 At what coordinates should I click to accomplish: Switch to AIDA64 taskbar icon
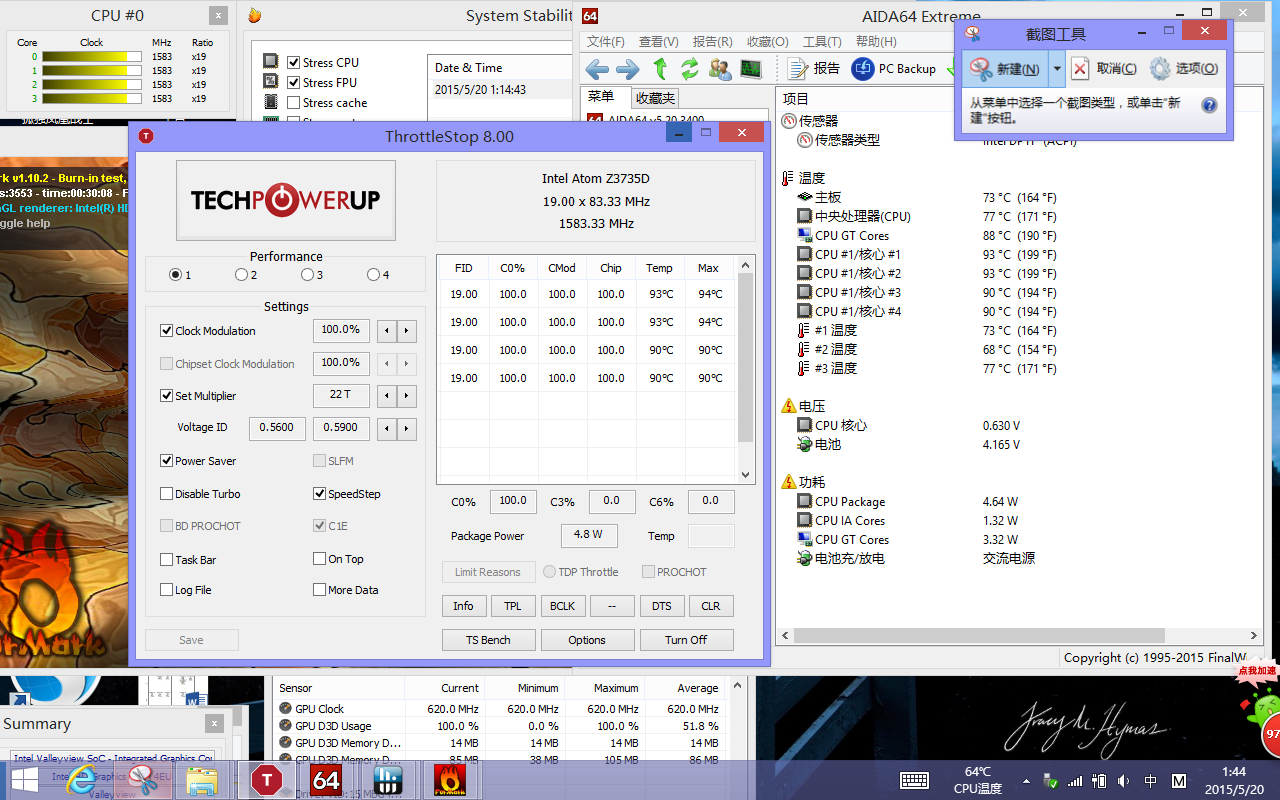[326, 780]
